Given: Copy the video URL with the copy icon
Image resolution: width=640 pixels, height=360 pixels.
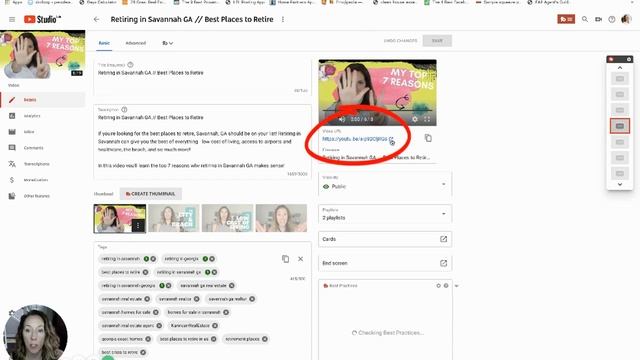Looking at the screenshot, I should pos(428,138).
